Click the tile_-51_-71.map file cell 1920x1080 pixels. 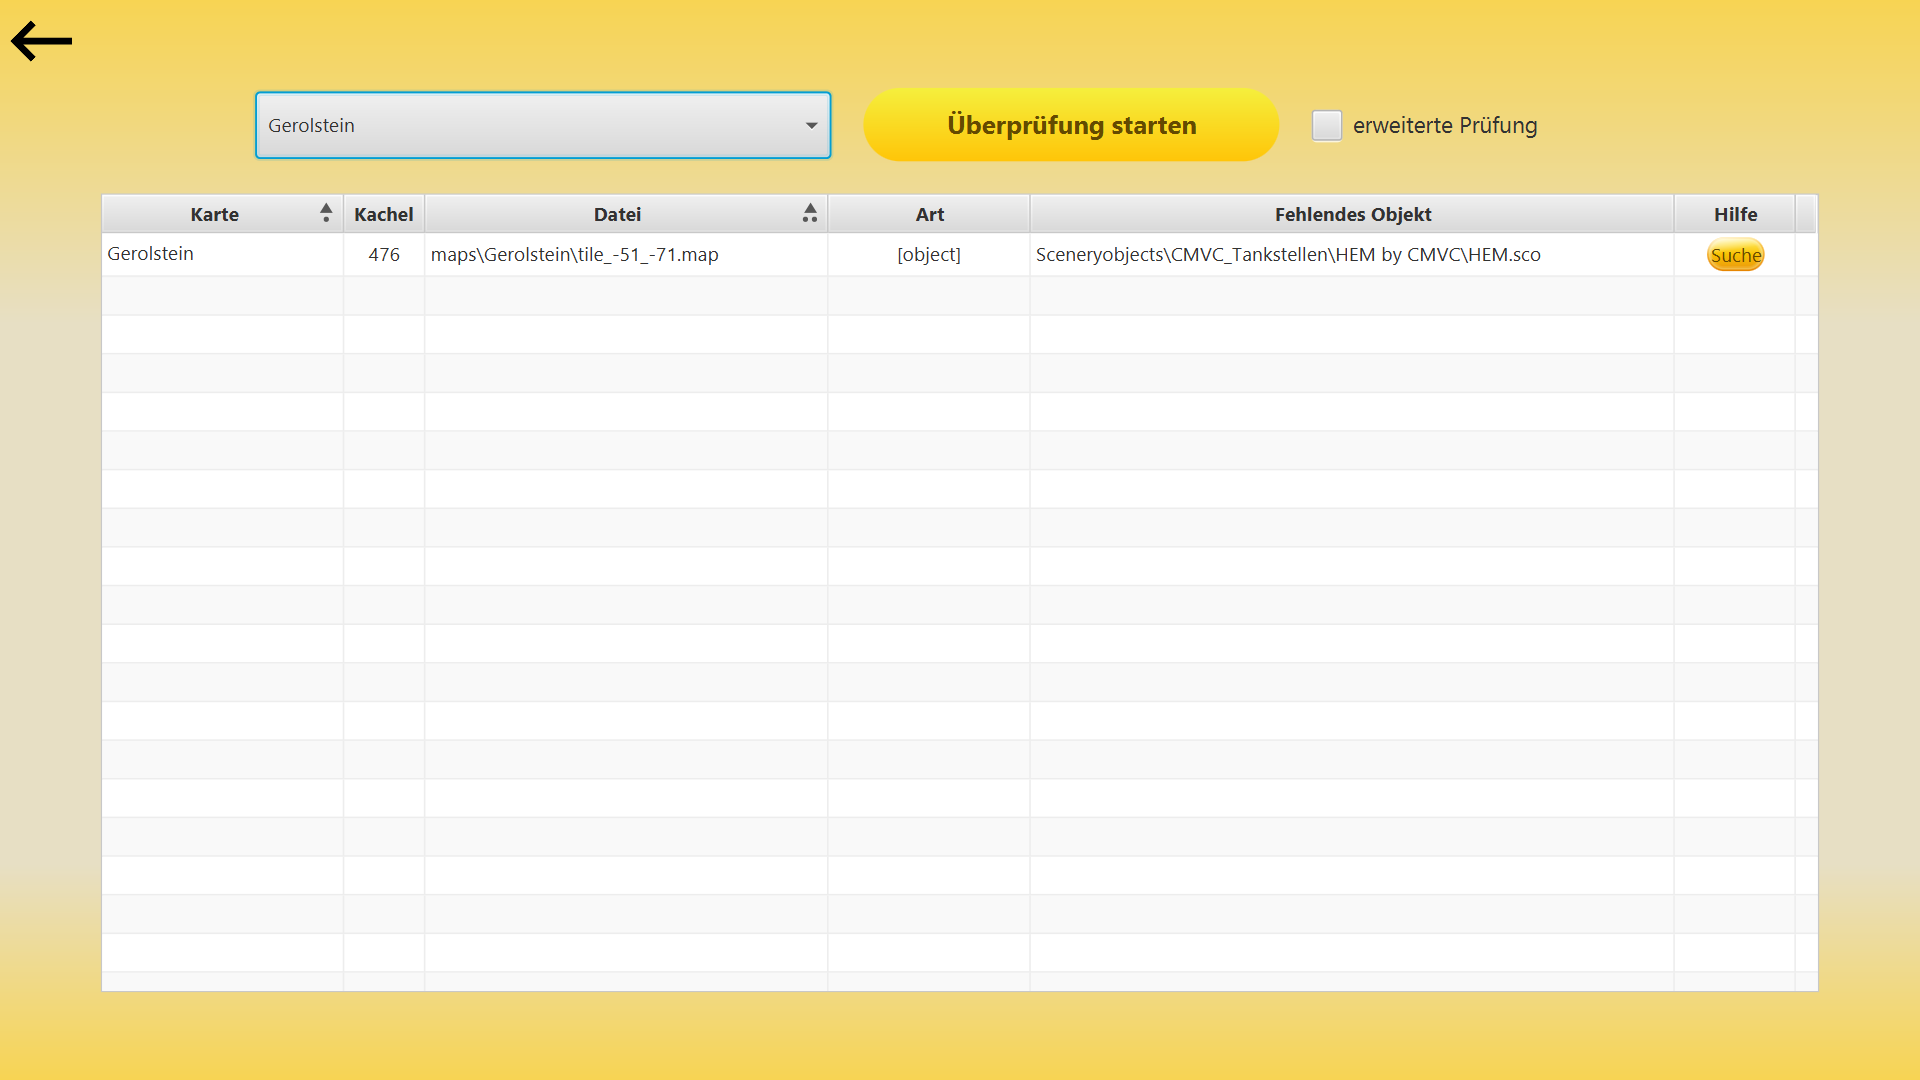coord(626,254)
